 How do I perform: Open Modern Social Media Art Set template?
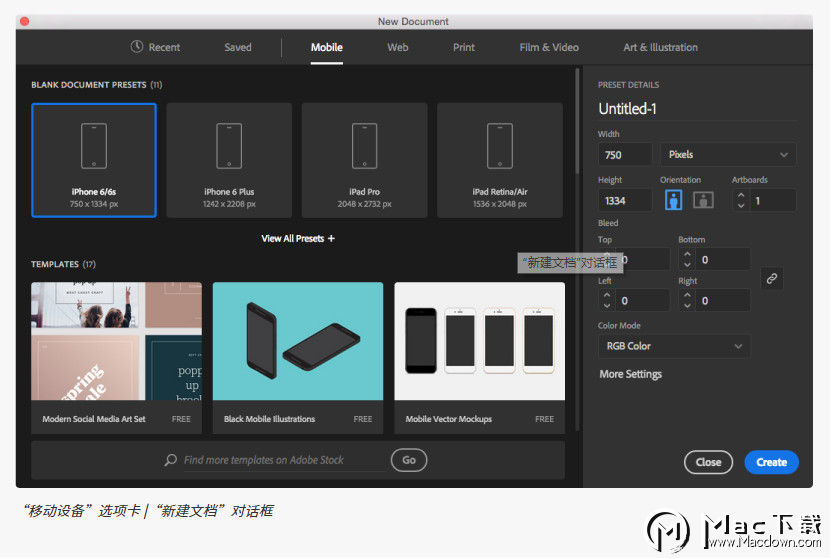point(117,358)
